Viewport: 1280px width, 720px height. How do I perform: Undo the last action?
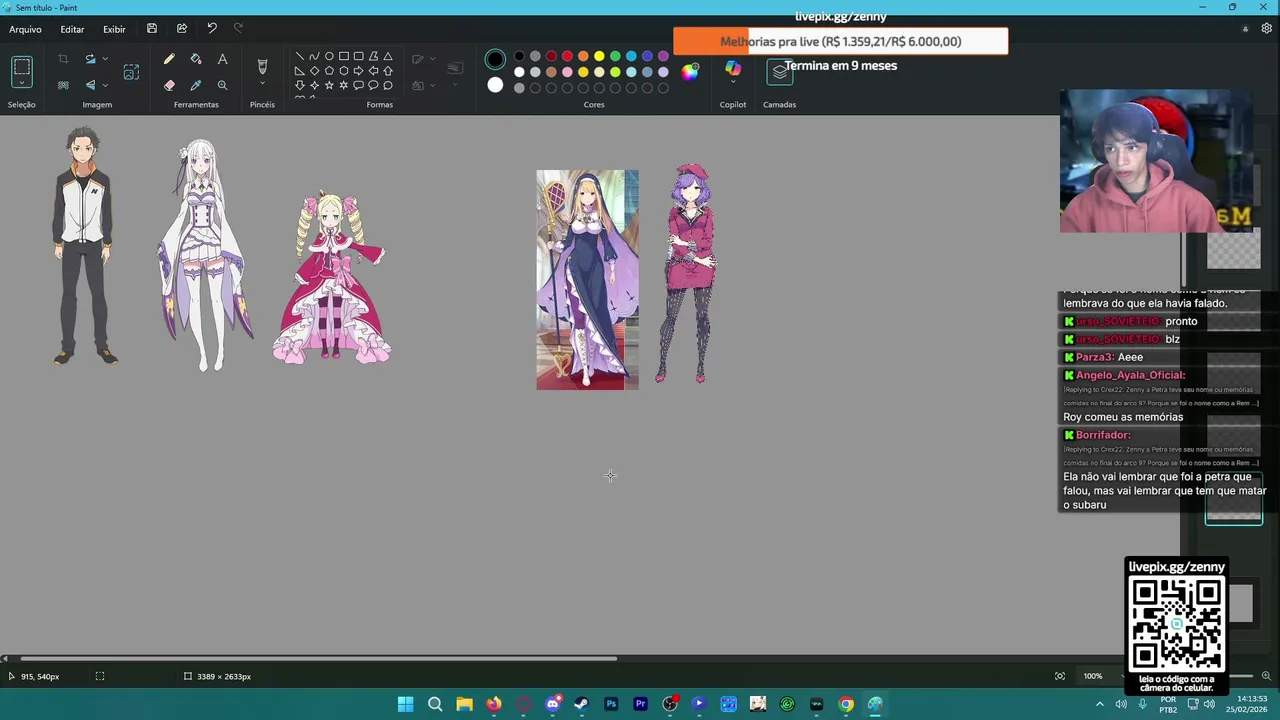coord(212,29)
